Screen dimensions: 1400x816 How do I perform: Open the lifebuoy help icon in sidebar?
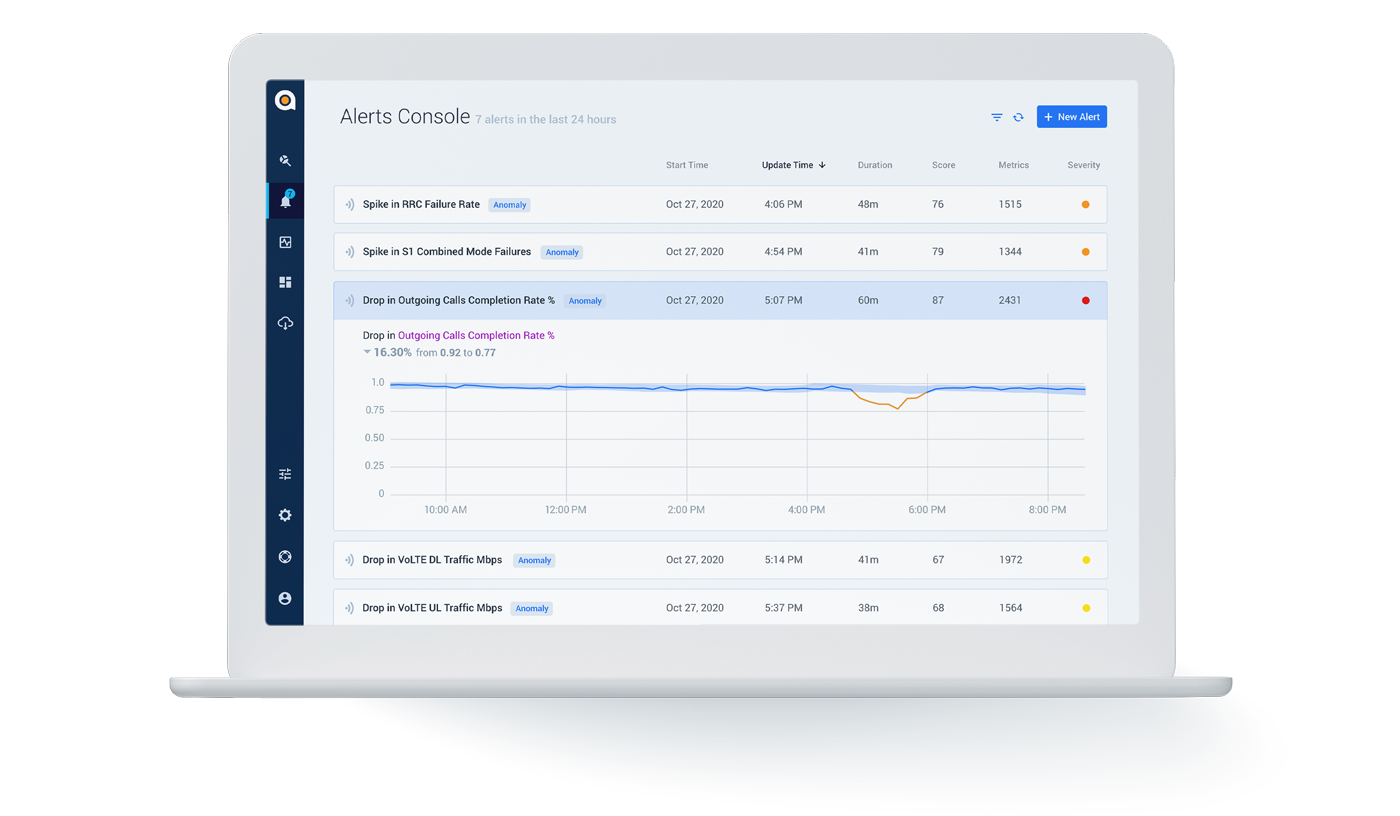(285, 557)
